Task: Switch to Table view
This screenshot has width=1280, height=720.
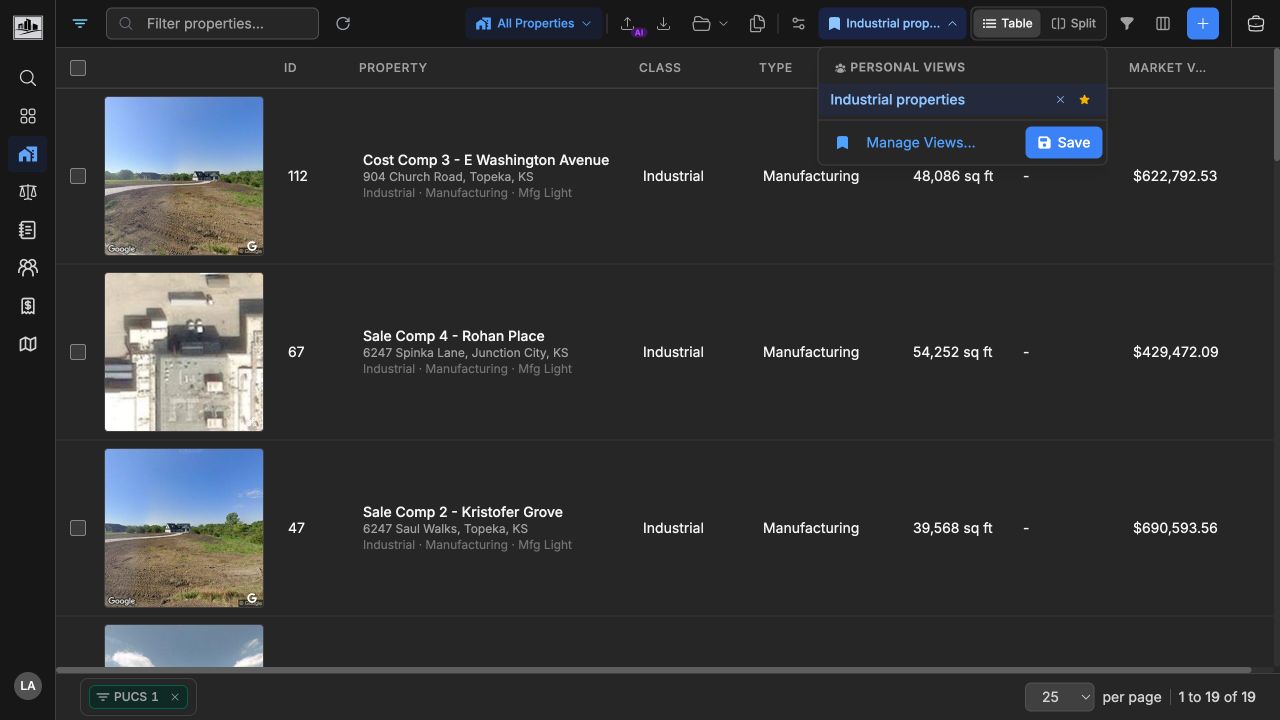Action: point(1007,23)
